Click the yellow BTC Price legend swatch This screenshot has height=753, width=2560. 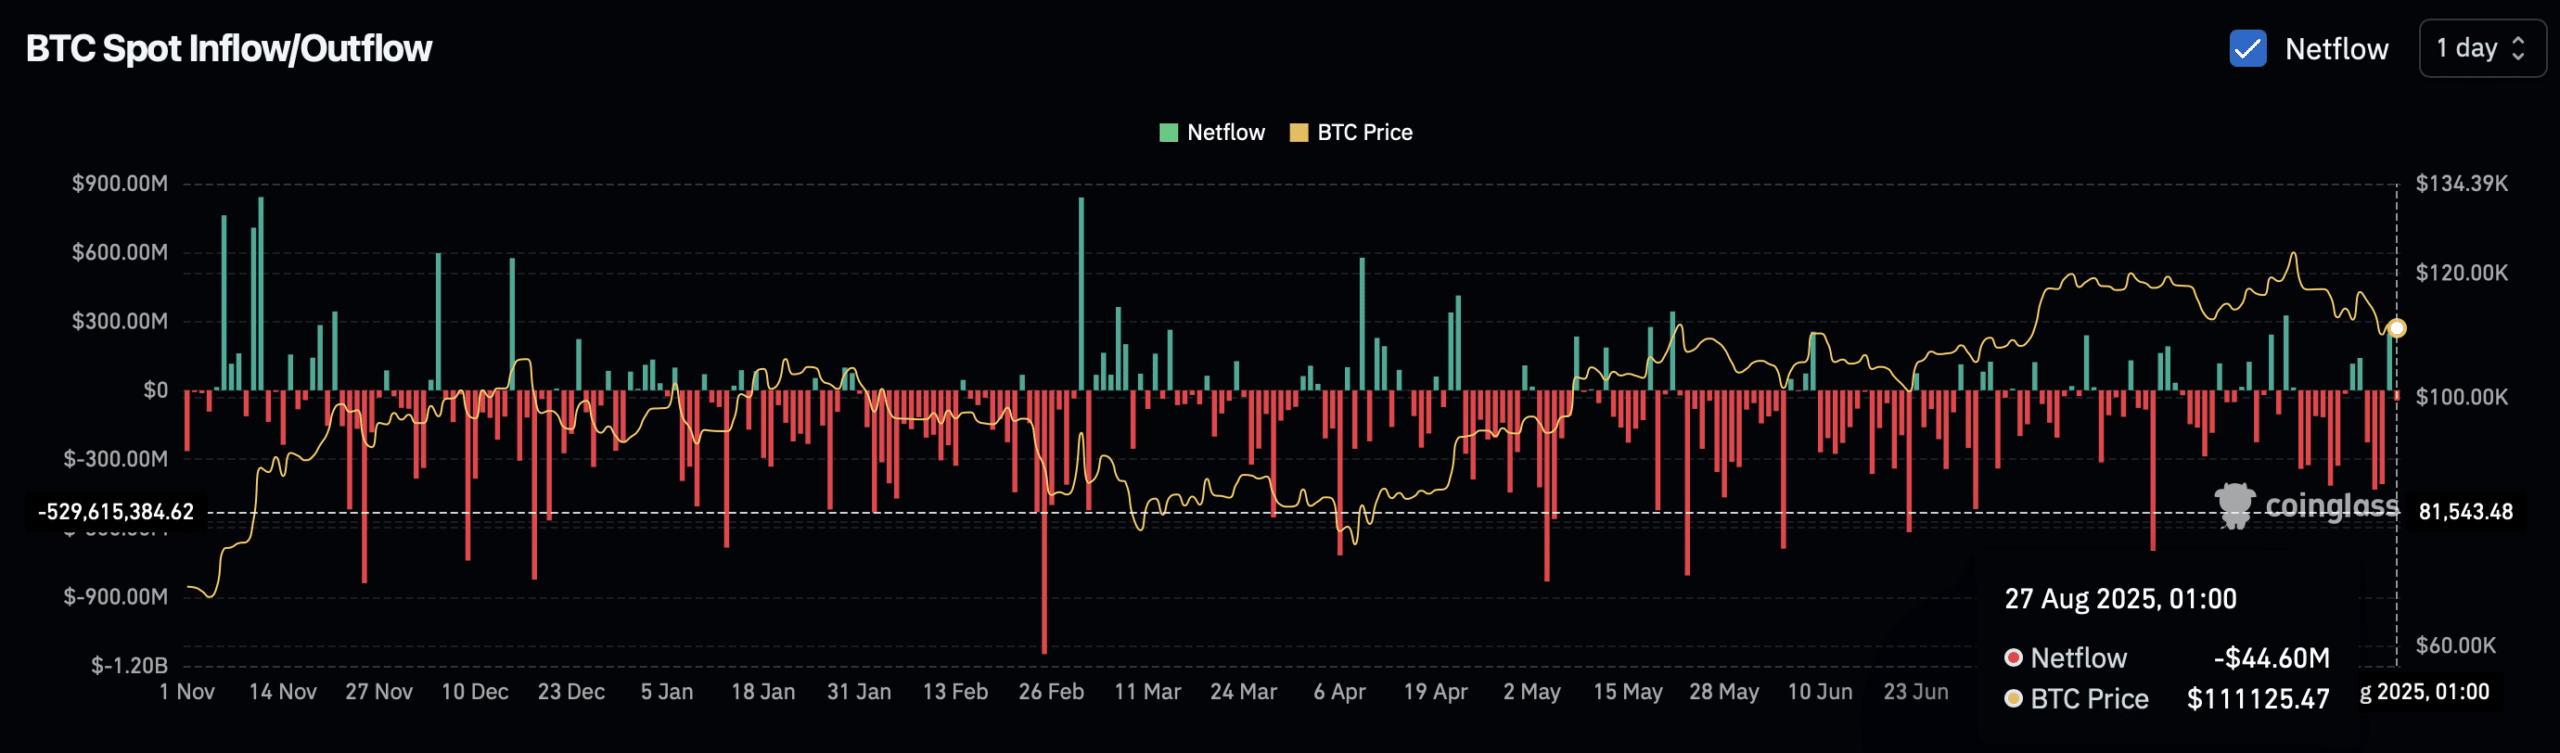click(1299, 133)
